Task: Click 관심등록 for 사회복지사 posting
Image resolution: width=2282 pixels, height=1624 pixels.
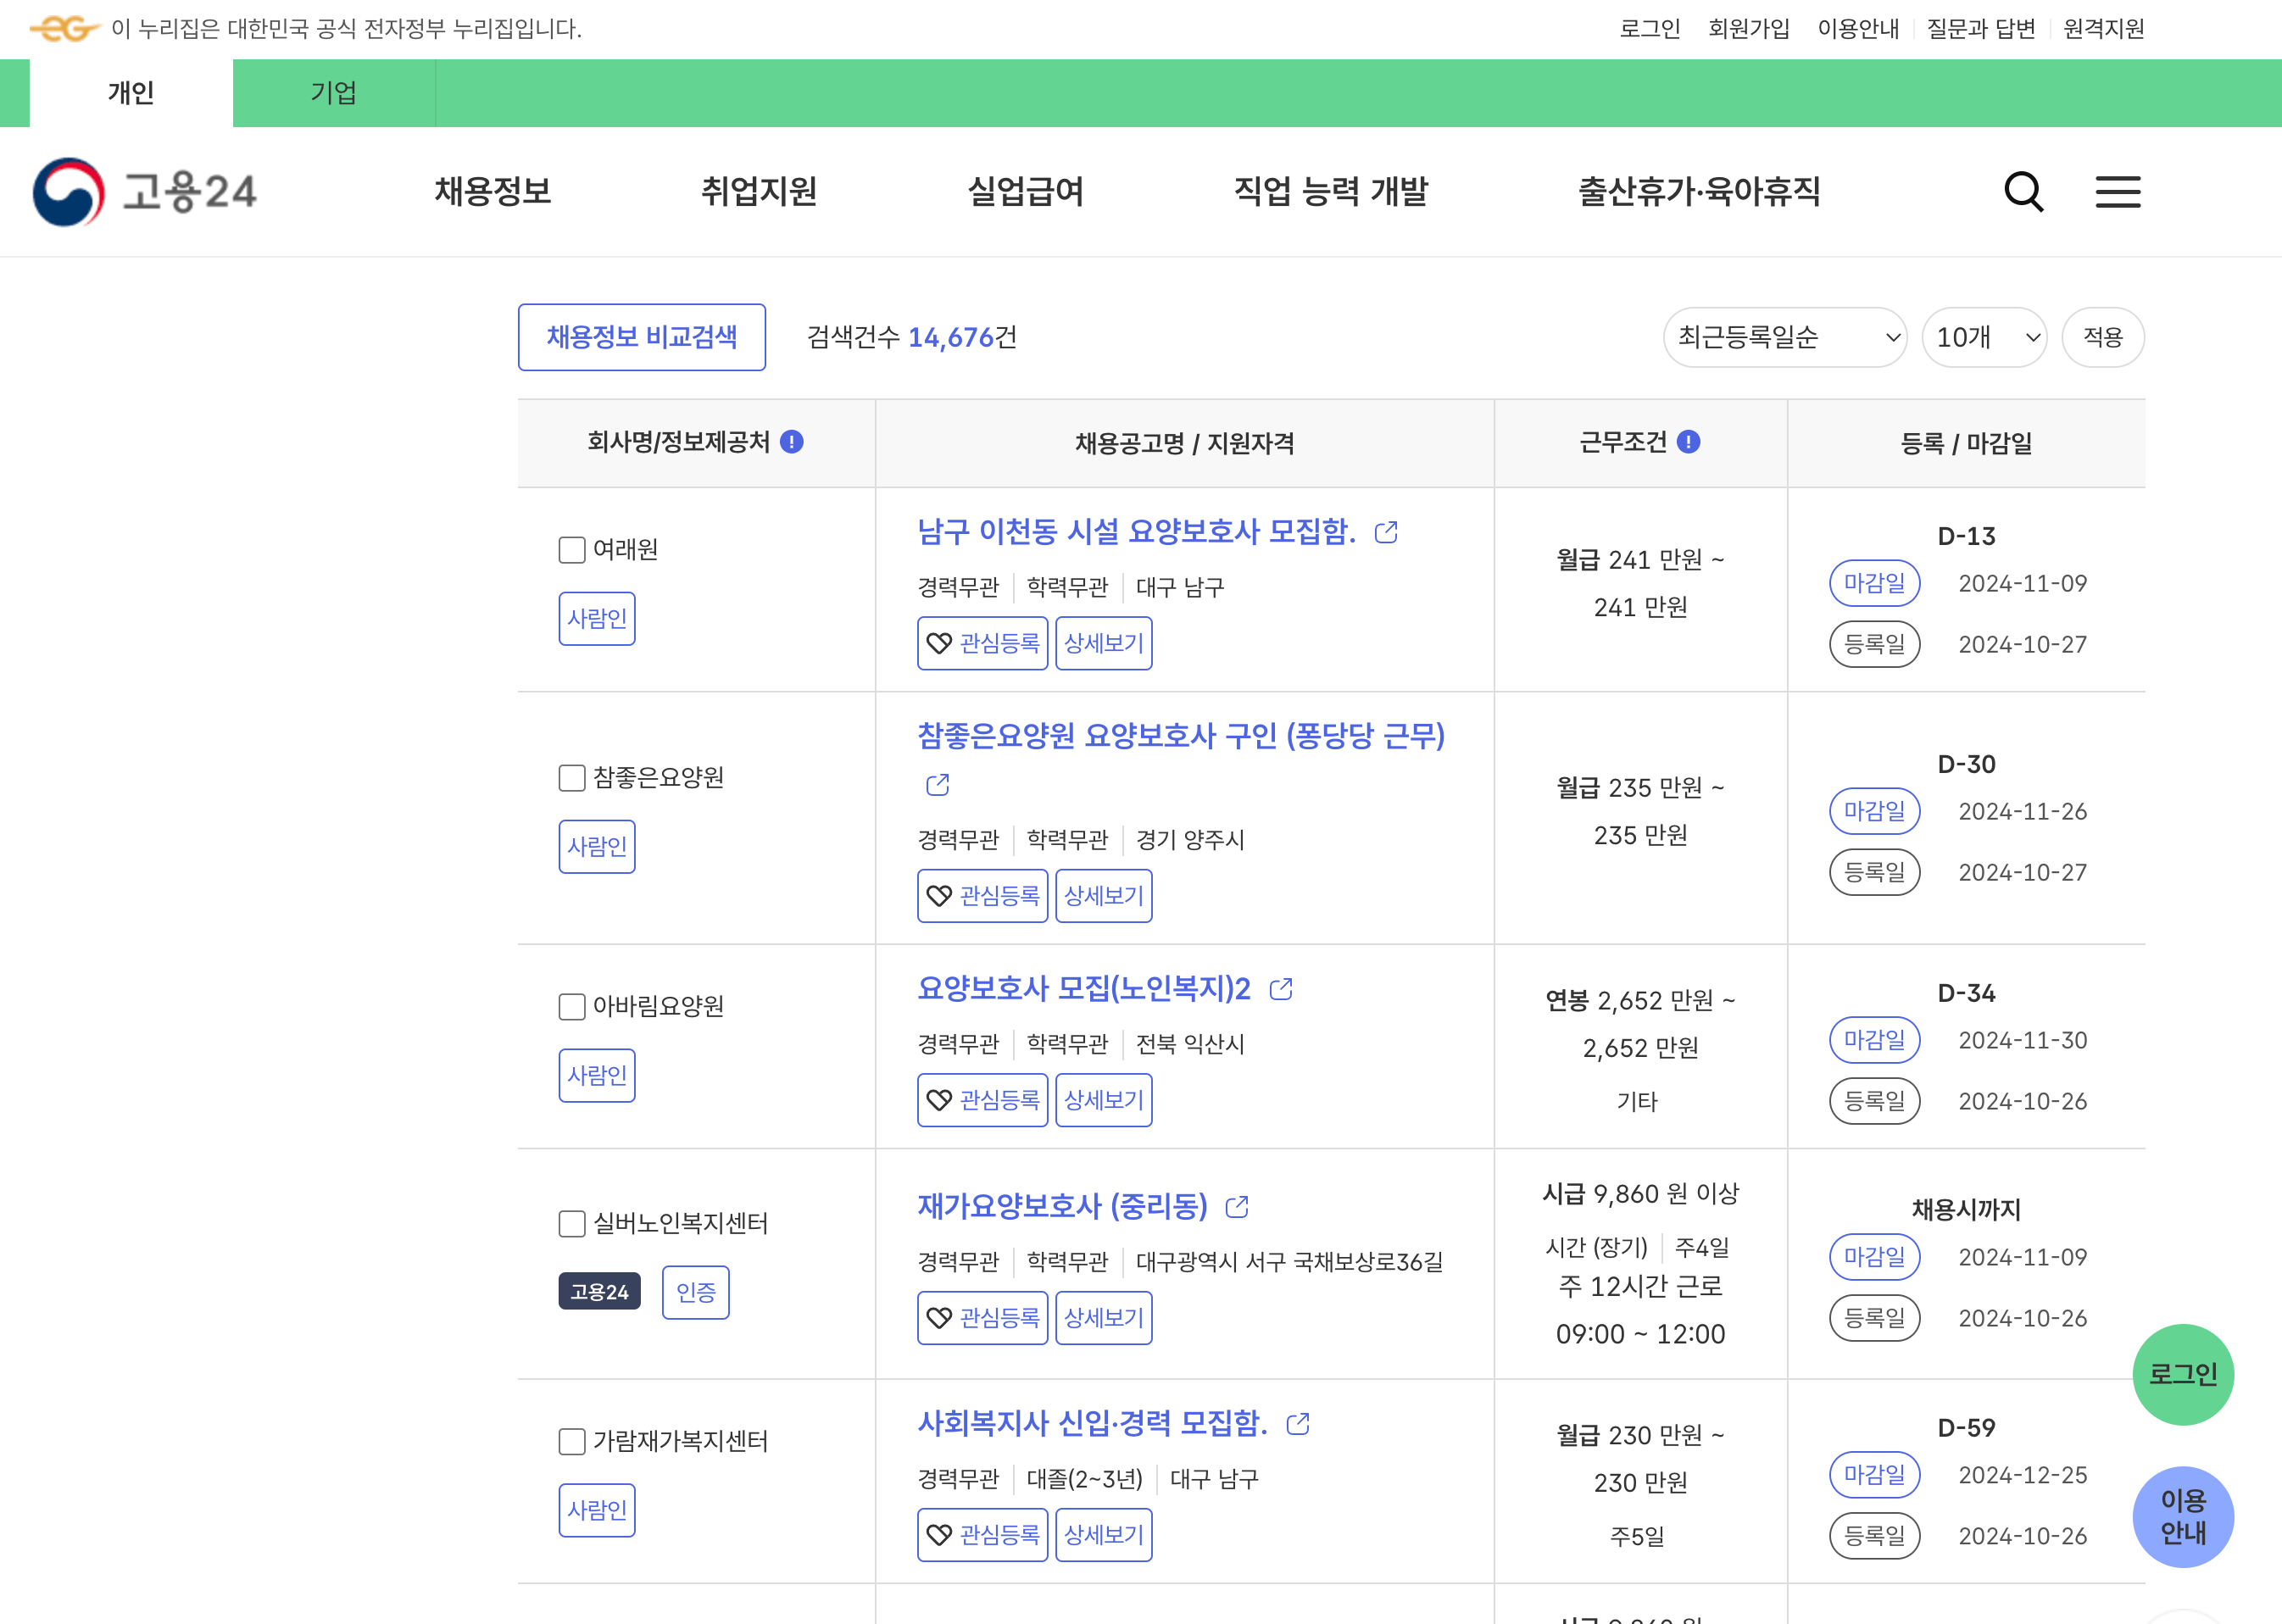Action: 983,1536
